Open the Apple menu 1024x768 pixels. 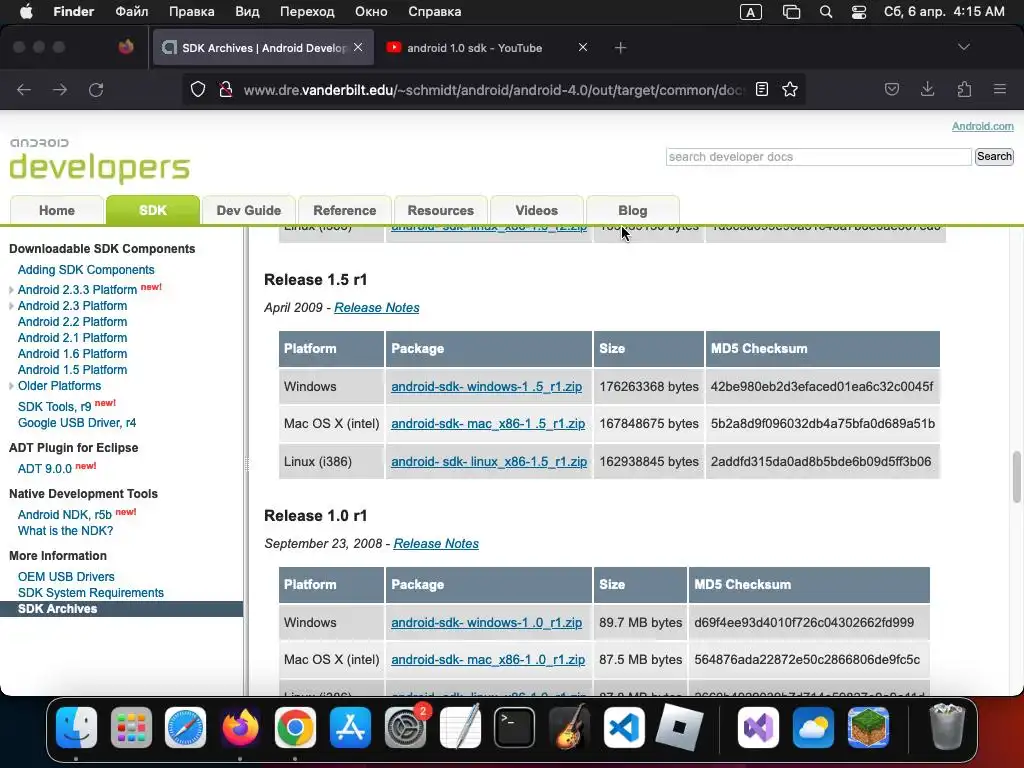(26, 12)
